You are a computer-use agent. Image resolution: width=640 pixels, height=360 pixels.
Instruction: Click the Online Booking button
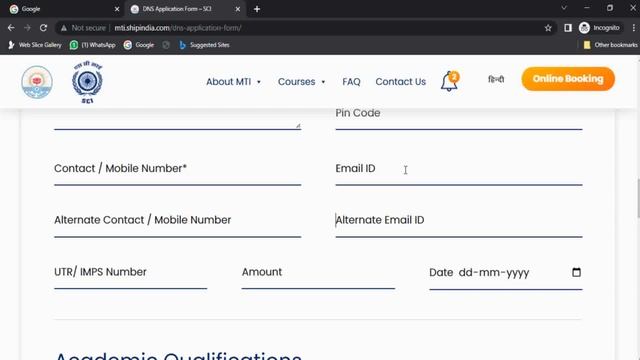click(568, 79)
